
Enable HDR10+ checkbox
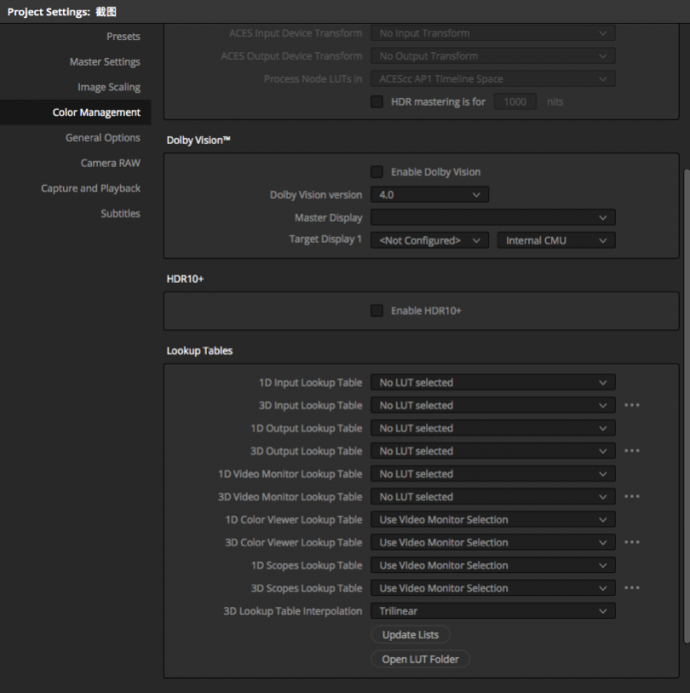[377, 311]
